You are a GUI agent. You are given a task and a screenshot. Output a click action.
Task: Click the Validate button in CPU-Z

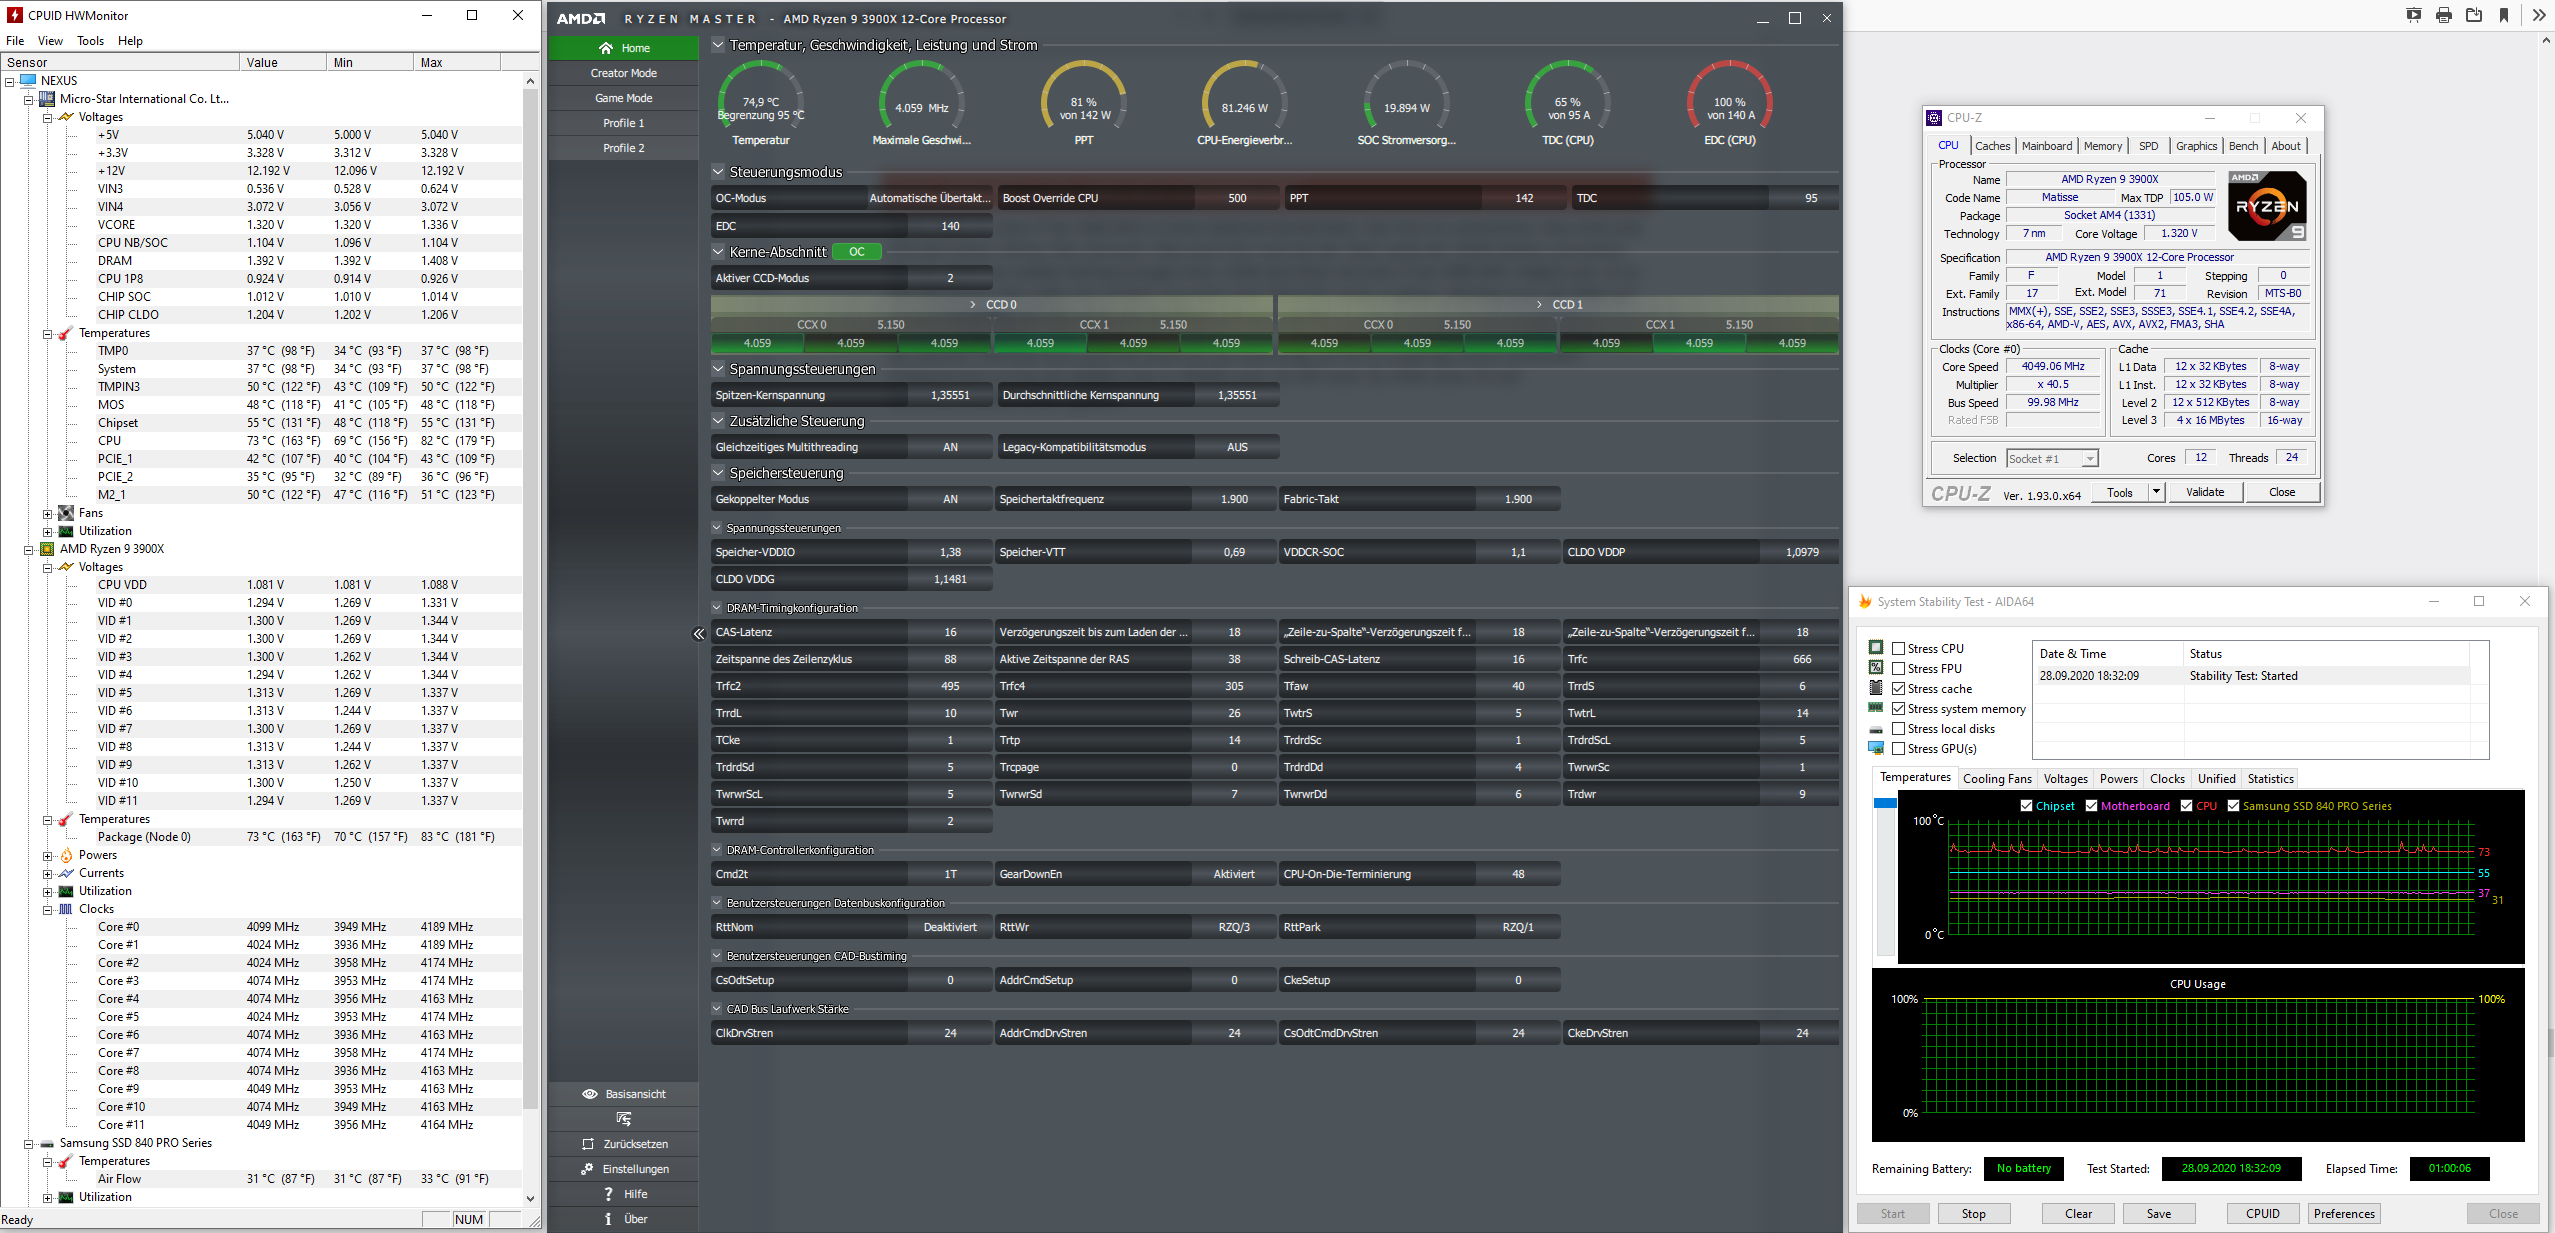(2205, 492)
